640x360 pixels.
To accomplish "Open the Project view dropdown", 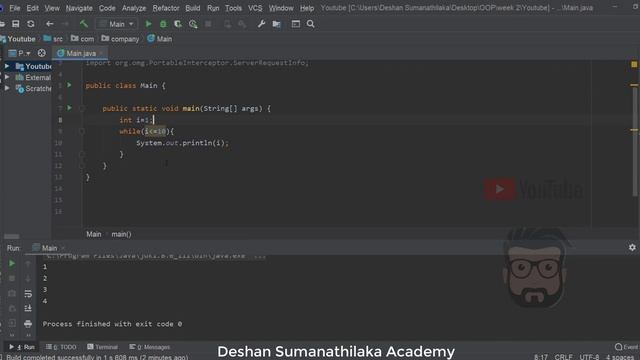I will tap(20, 53).
